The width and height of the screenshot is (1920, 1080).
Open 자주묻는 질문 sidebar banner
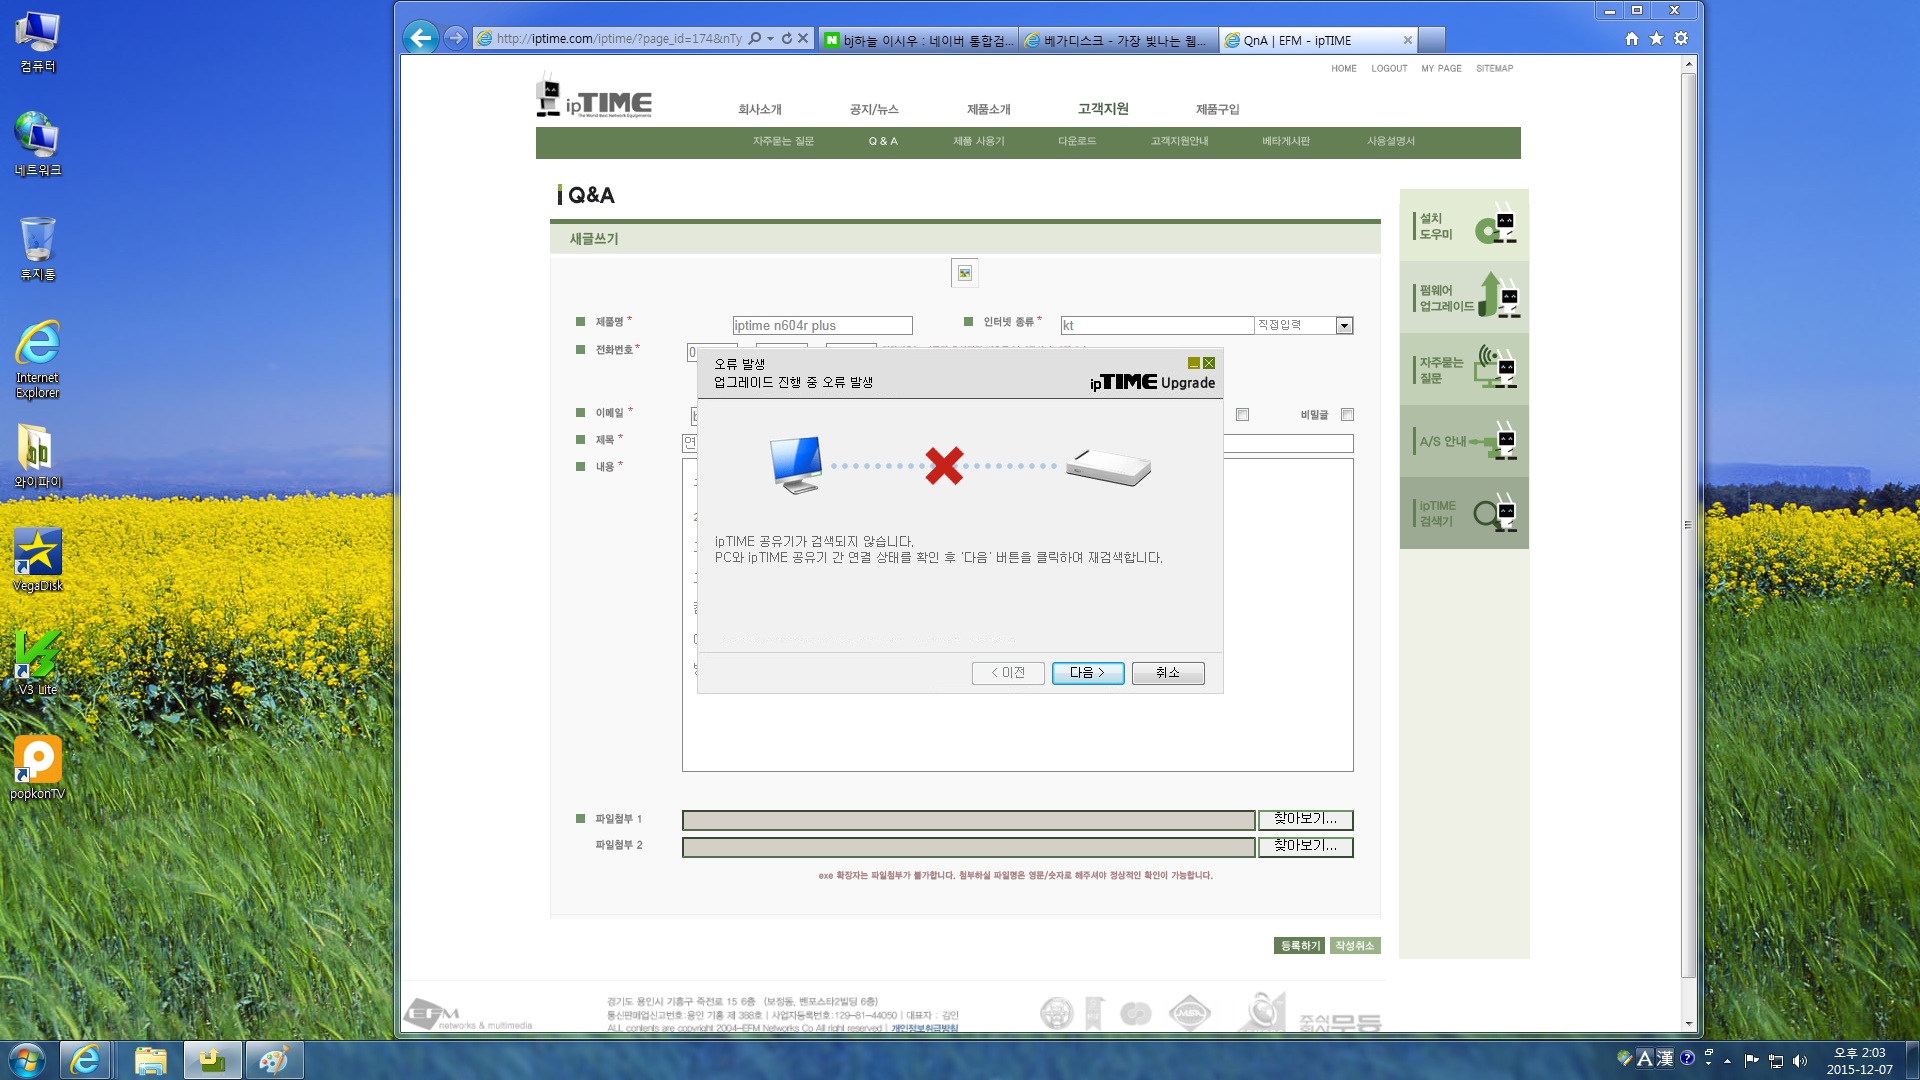[x=1464, y=369]
